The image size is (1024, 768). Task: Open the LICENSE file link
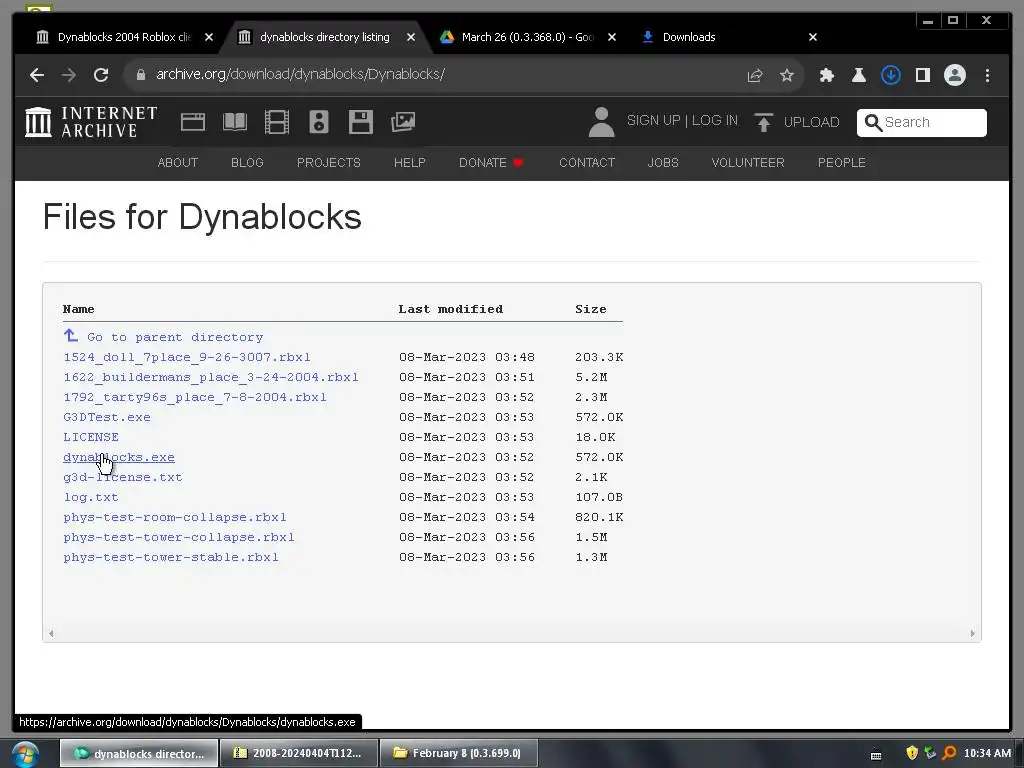point(91,437)
